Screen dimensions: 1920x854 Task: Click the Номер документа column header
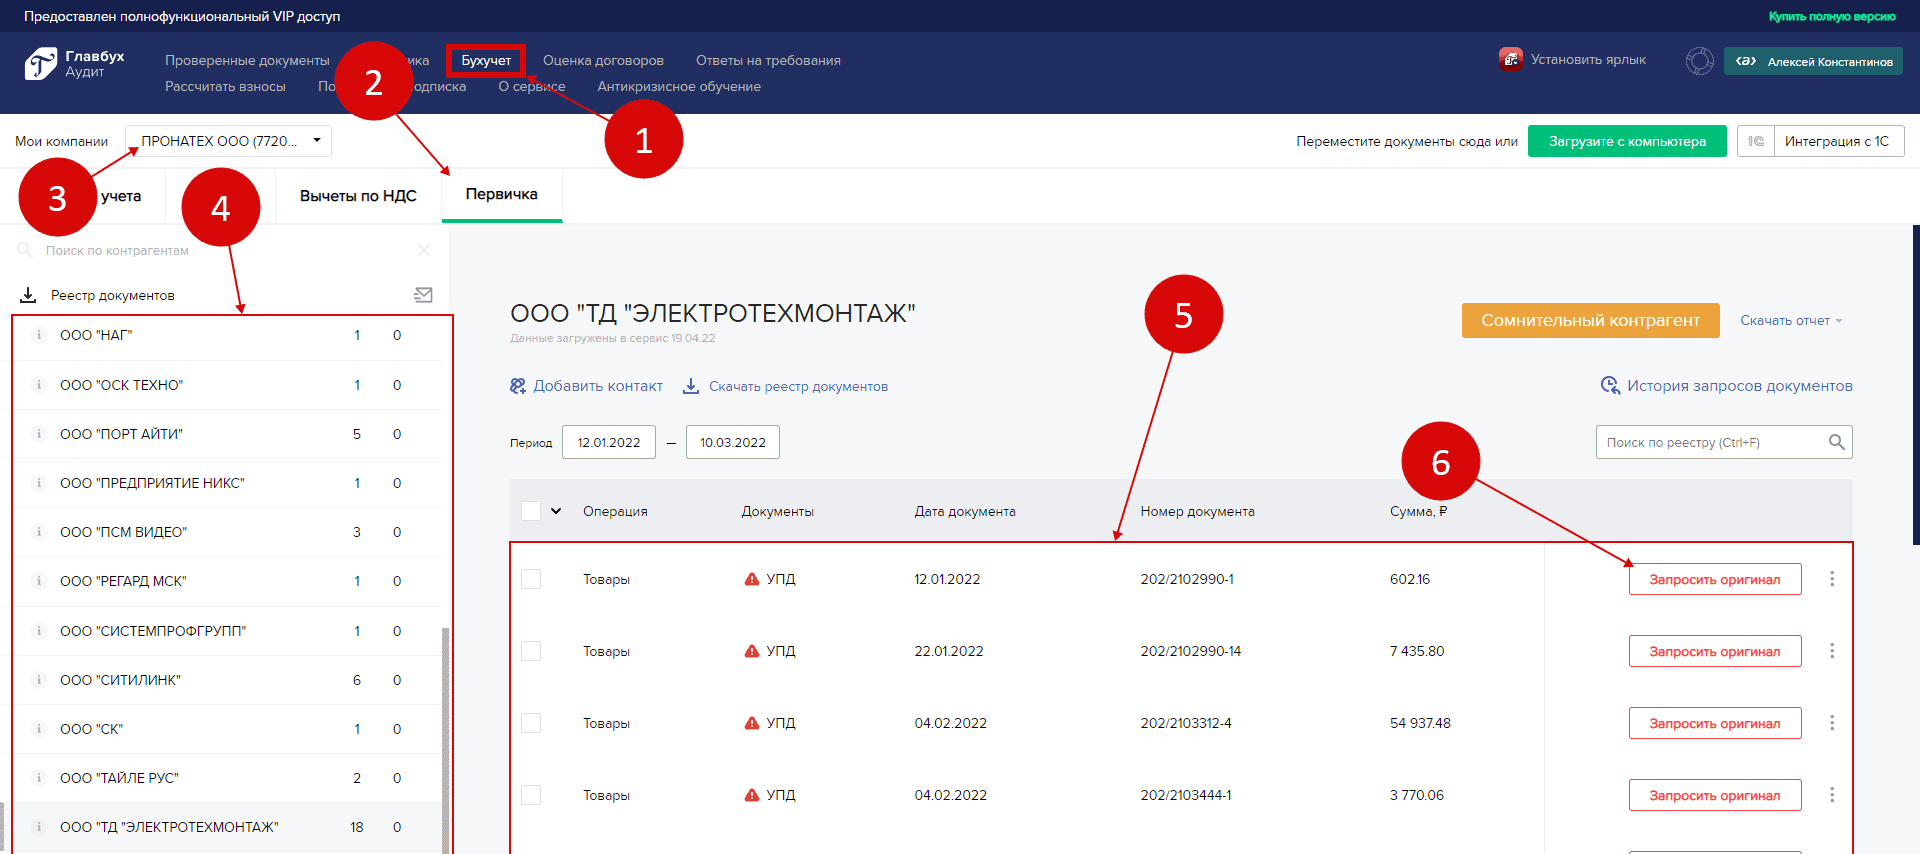(x=1197, y=511)
